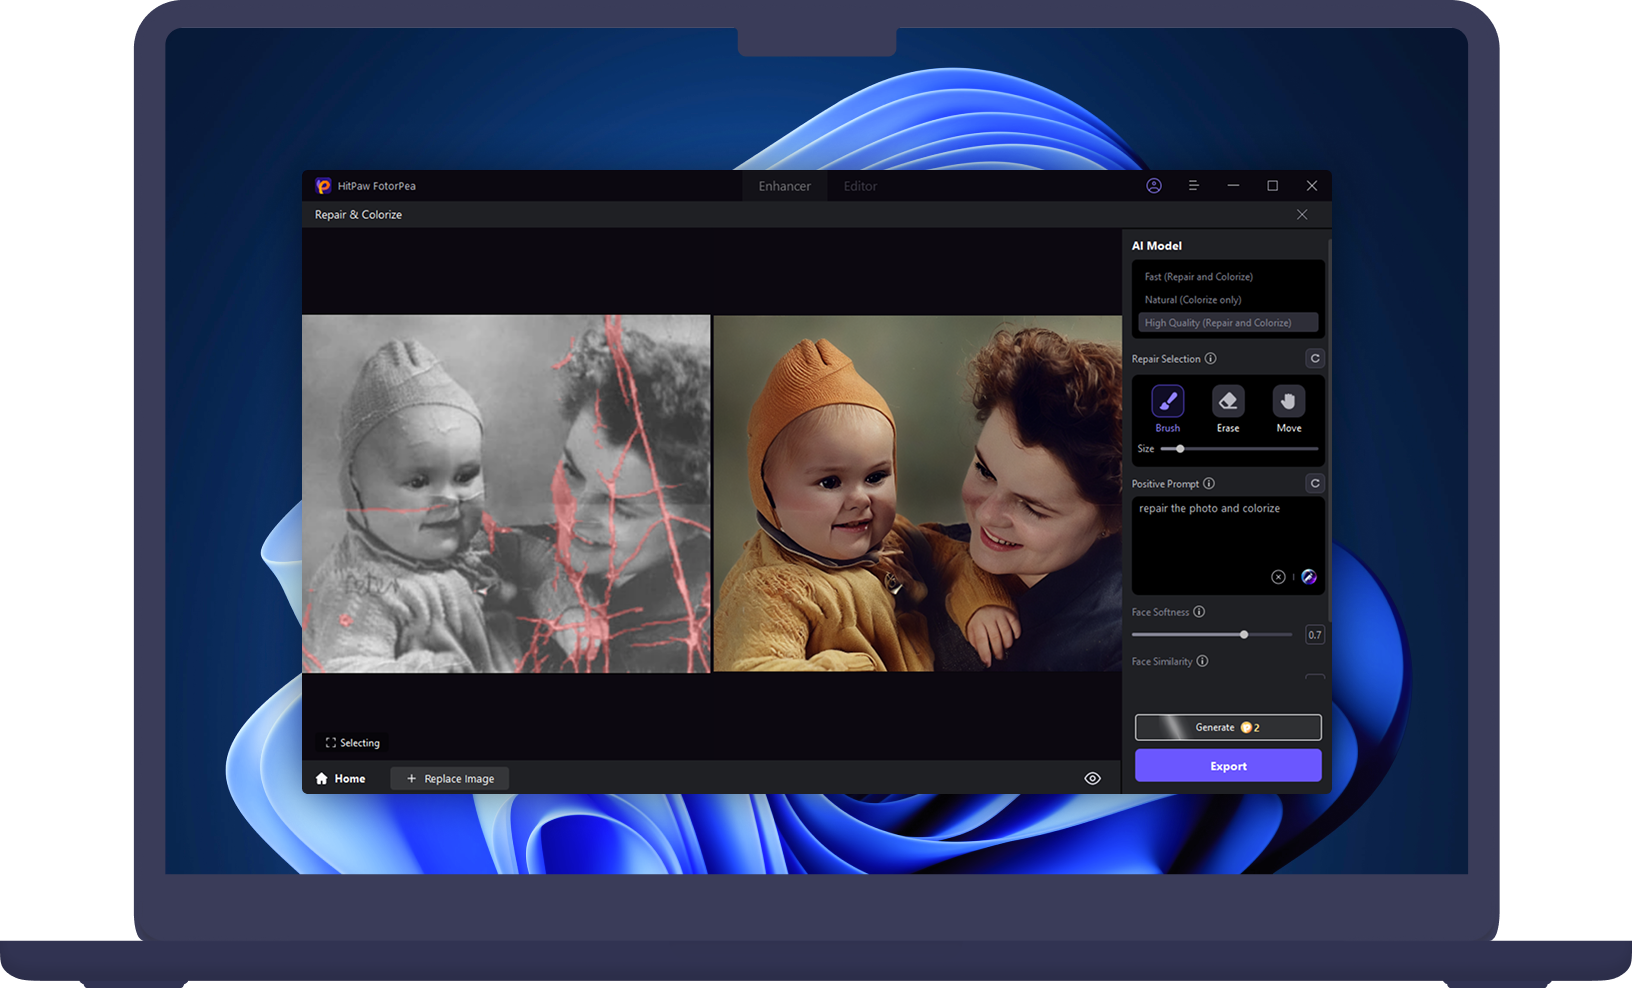Open the user account profile icon
This screenshot has height=988, width=1632.
click(1154, 186)
